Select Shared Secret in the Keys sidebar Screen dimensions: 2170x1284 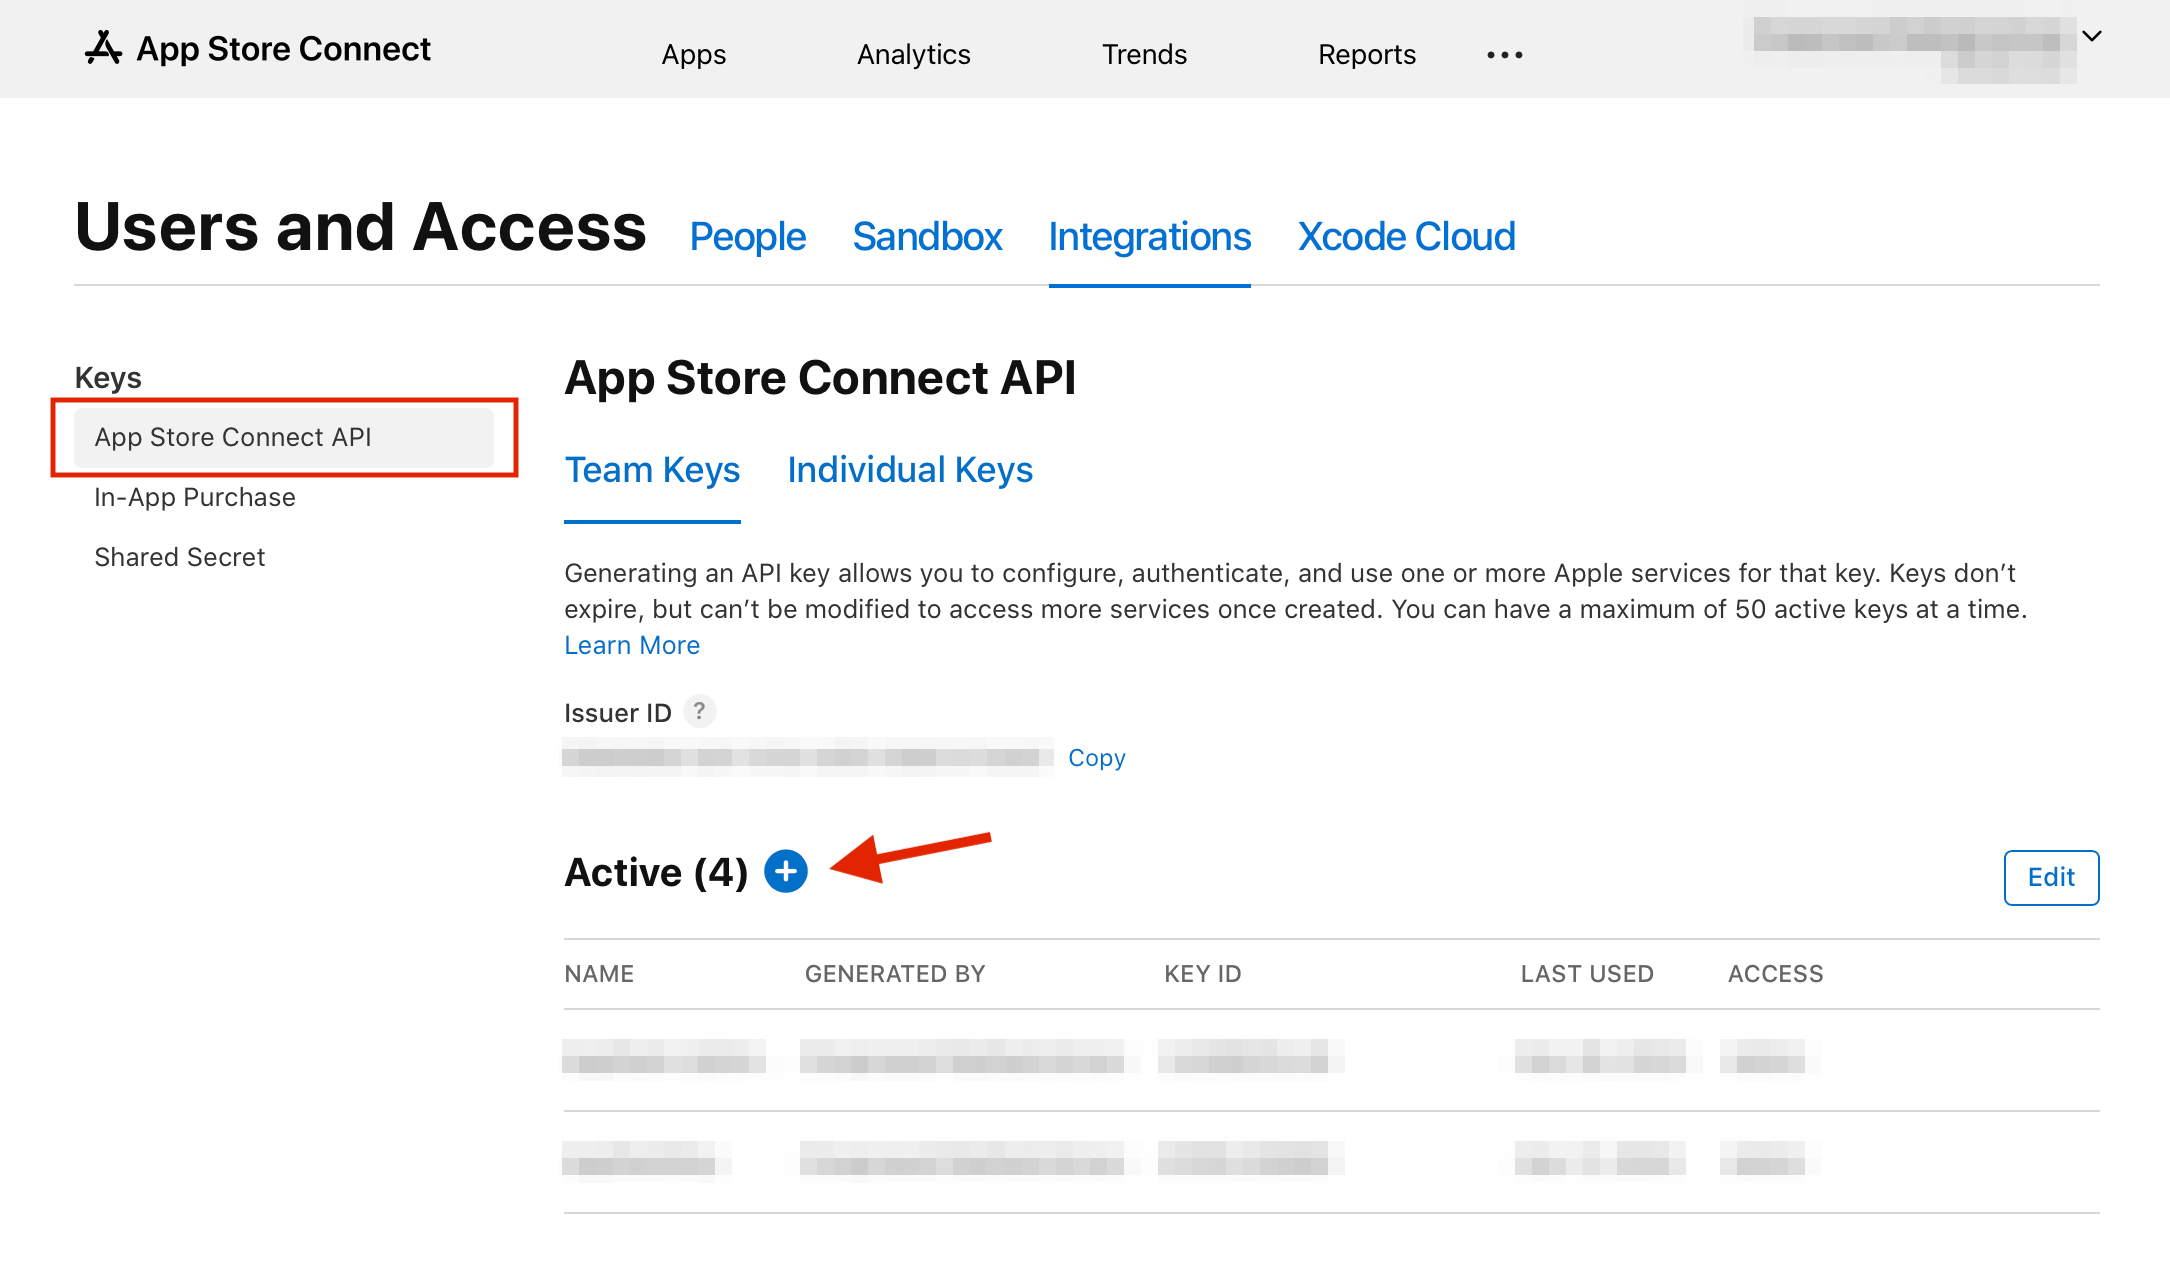coord(179,557)
